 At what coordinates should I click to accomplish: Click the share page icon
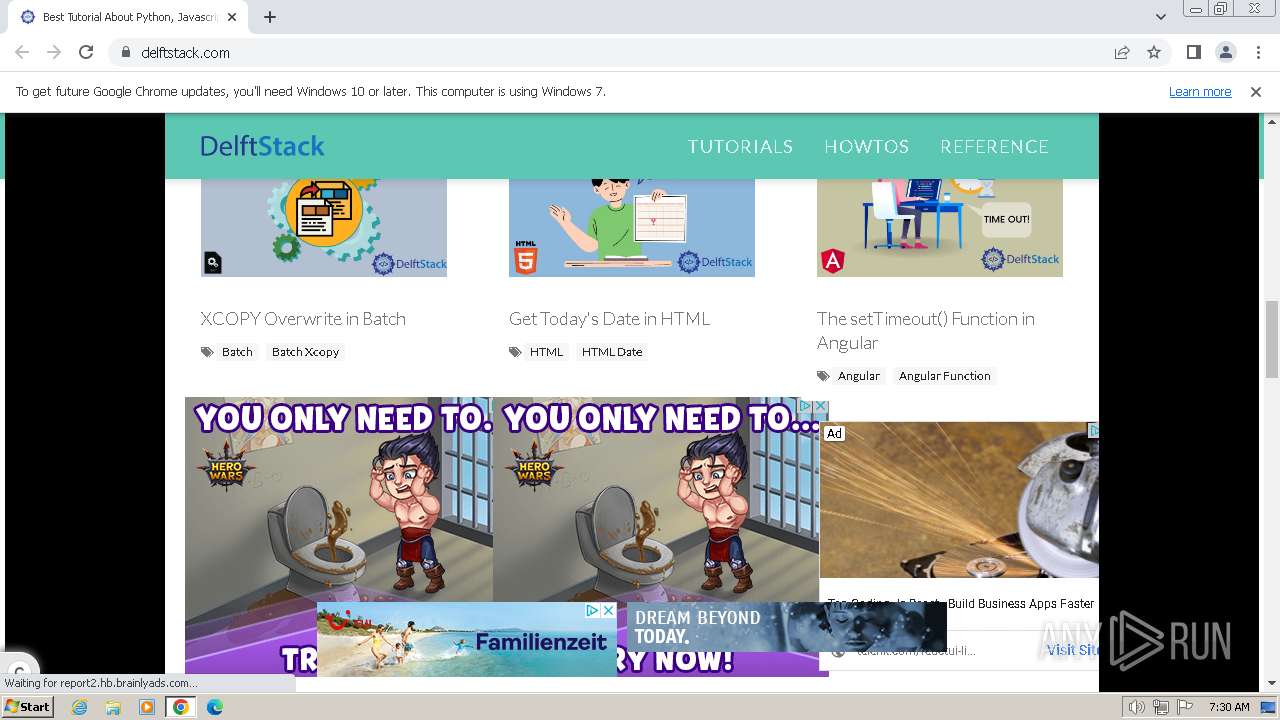(x=1122, y=52)
